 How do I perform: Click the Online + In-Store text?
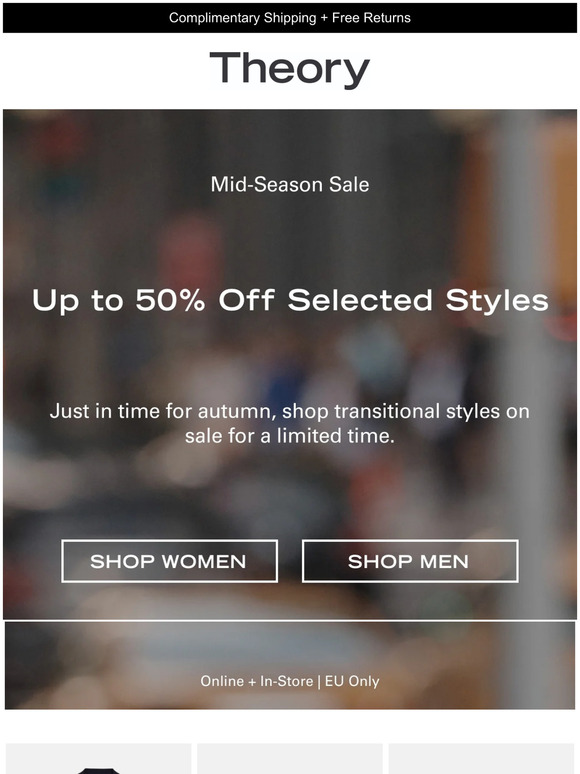point(257,681)
